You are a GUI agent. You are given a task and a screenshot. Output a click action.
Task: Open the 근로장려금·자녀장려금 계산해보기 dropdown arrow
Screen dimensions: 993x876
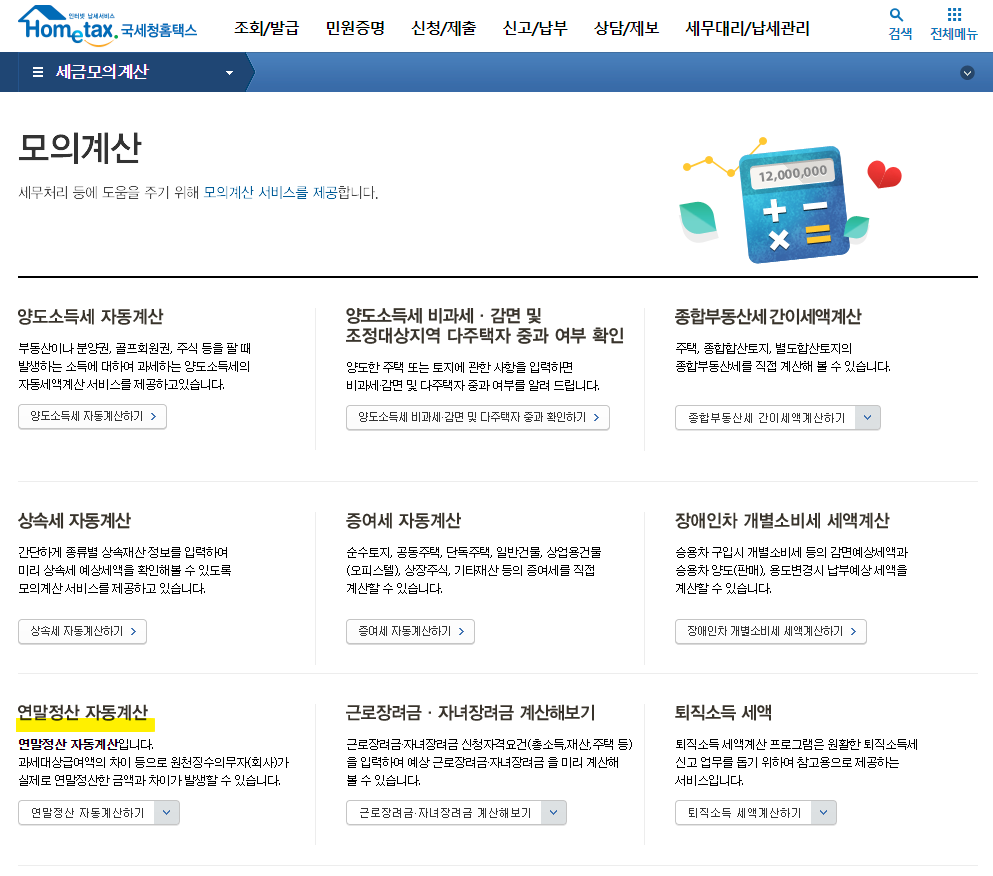pos(553,813)
